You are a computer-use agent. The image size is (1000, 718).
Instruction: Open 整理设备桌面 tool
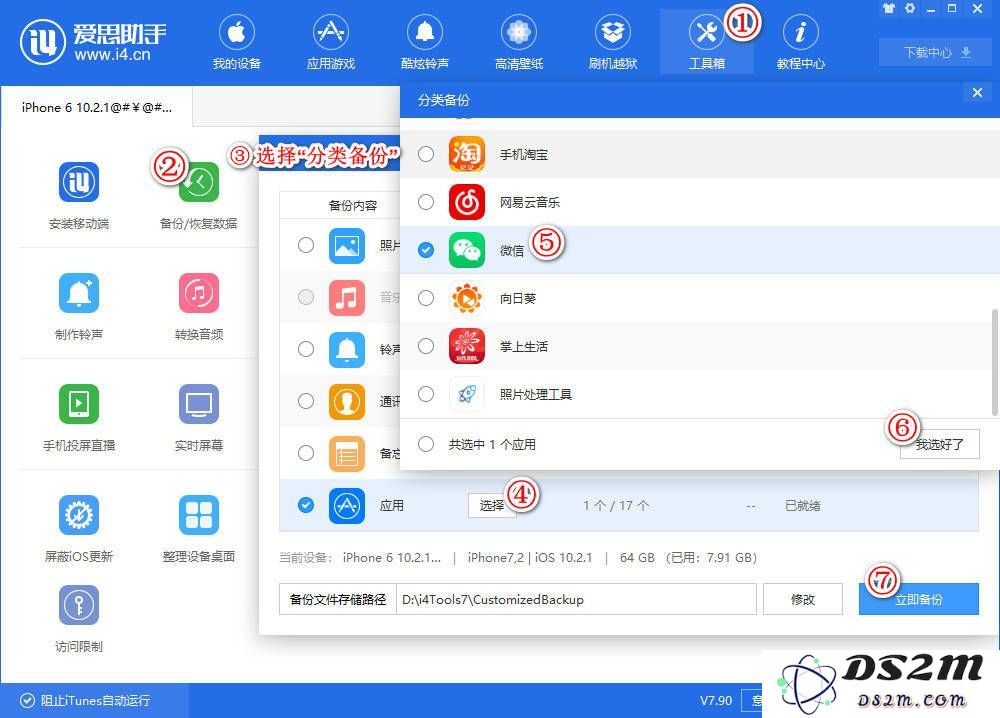[x=198, y=529]
